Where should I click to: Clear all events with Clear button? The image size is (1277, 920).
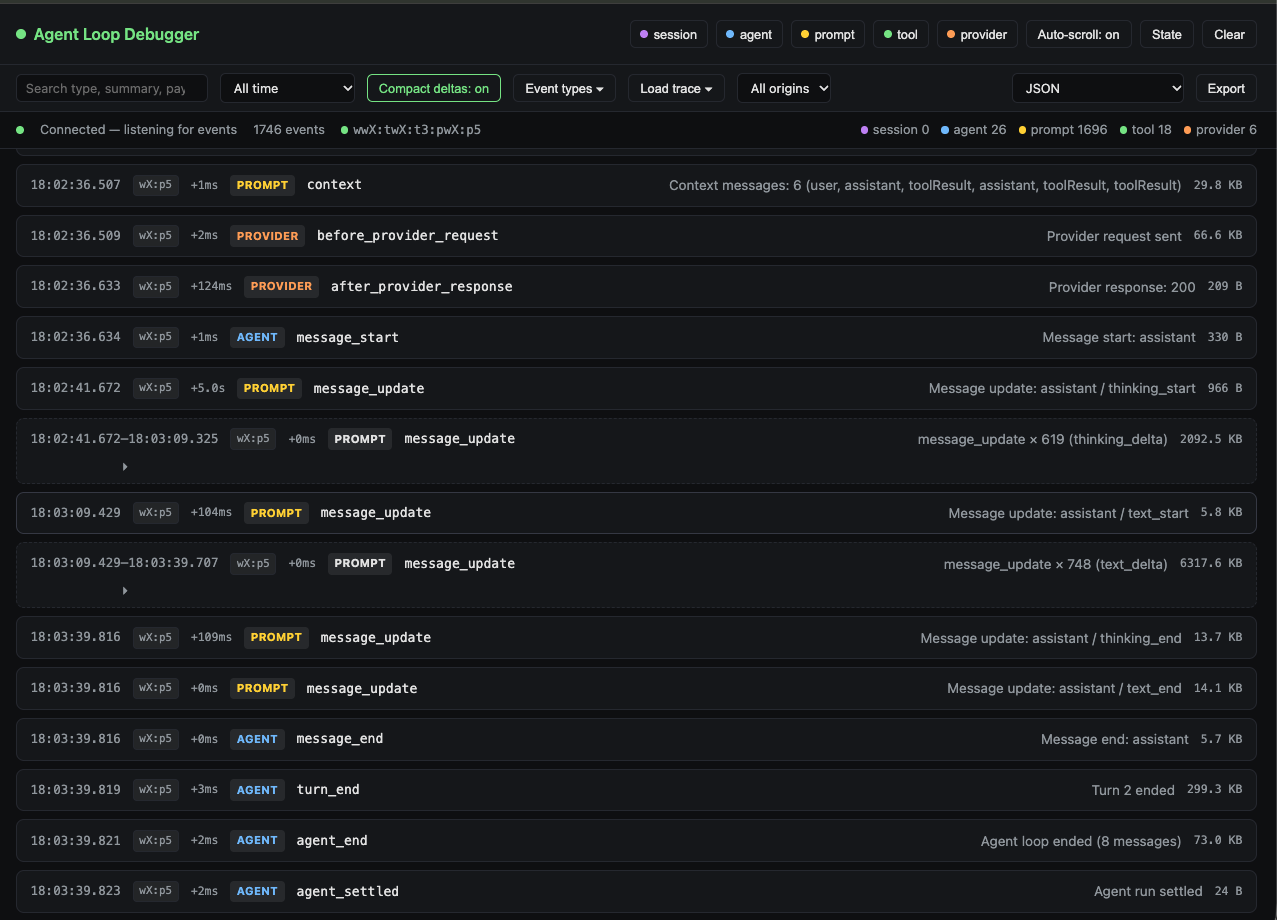point(1229,34)
